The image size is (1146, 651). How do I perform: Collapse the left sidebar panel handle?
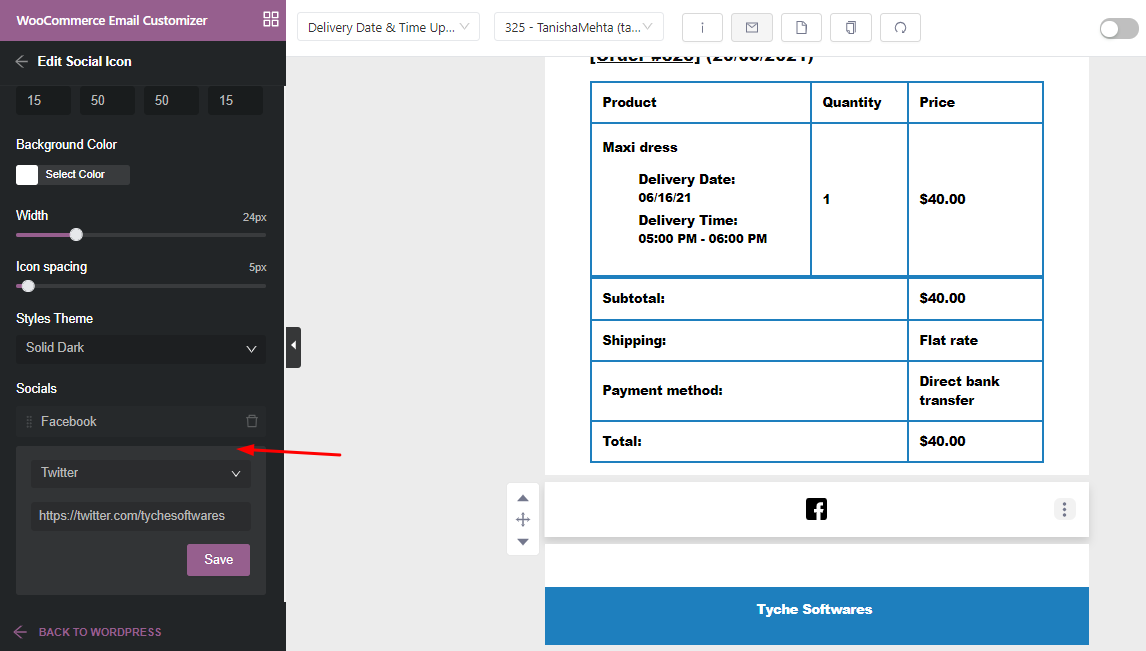[293, 346]
